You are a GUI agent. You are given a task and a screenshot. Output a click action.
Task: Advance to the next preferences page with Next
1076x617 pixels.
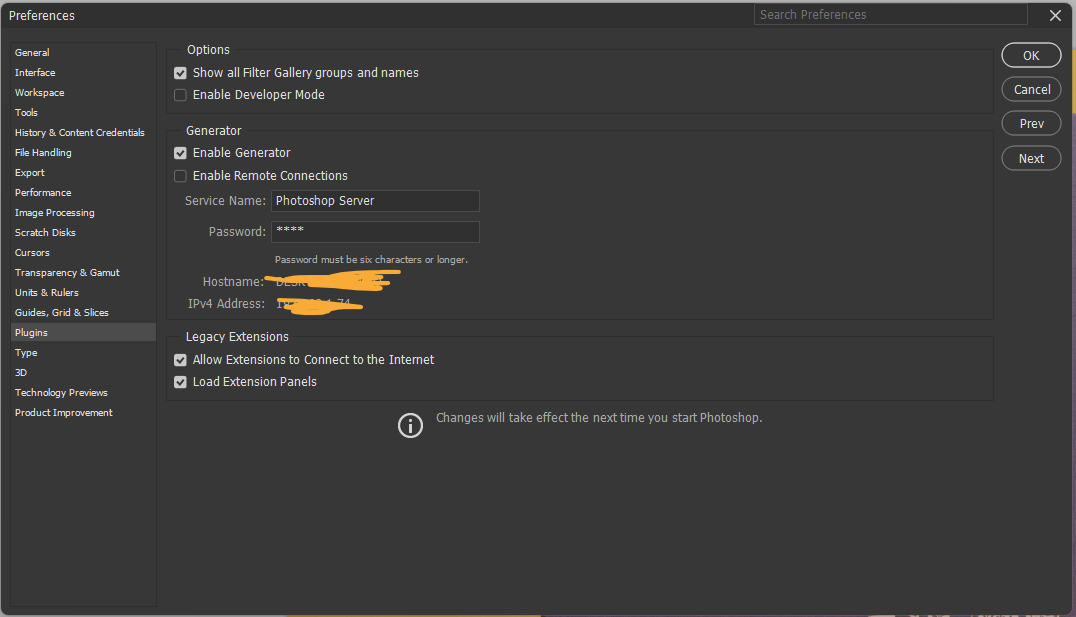(1031, 158)
